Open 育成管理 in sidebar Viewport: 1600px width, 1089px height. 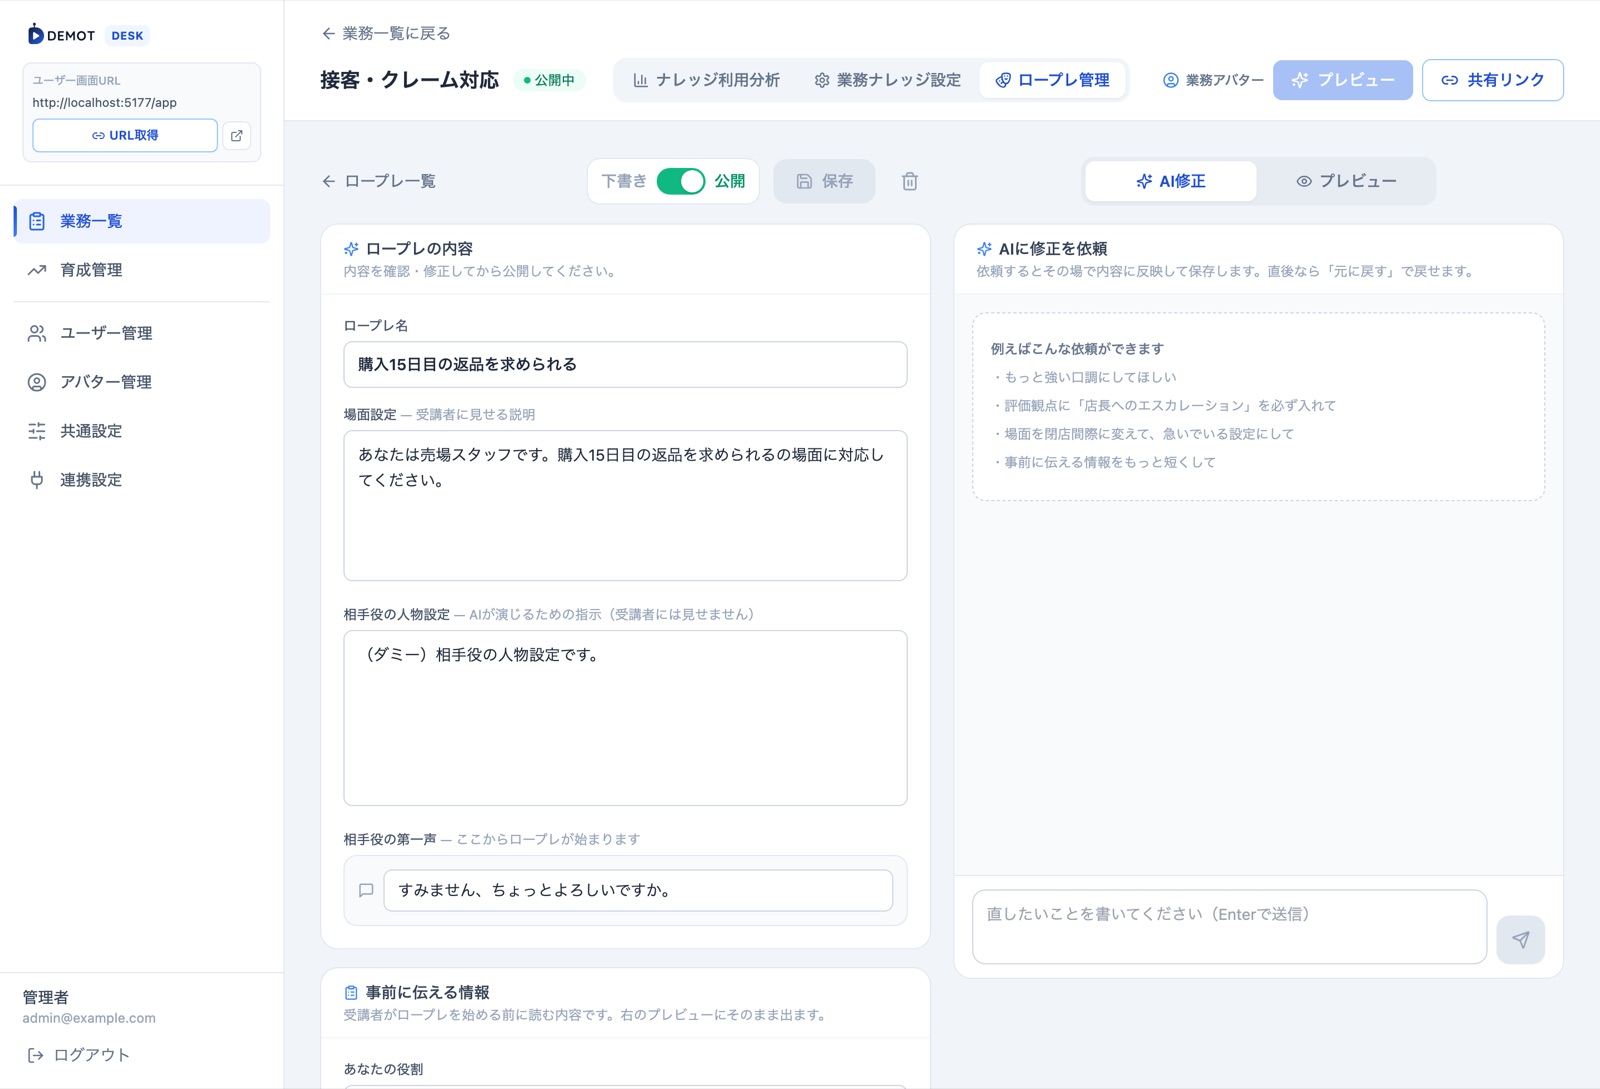142,270
